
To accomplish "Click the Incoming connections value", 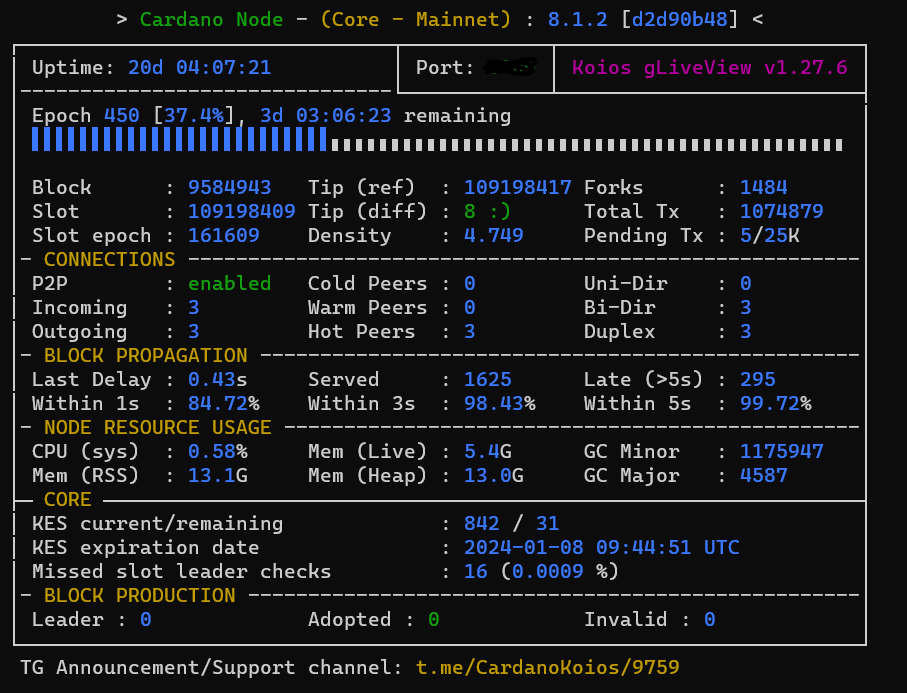I will (x=194, y=308).
